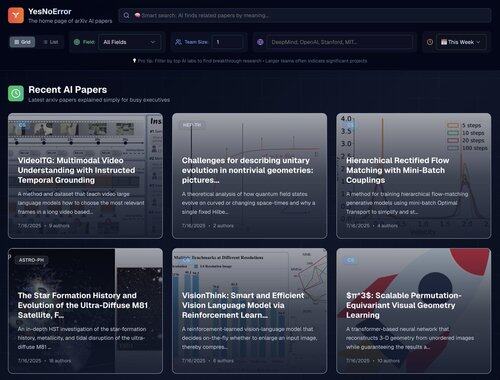Click the DeepMind, OpenAI institution filter field
500x380 pixels.
[339, 42]
